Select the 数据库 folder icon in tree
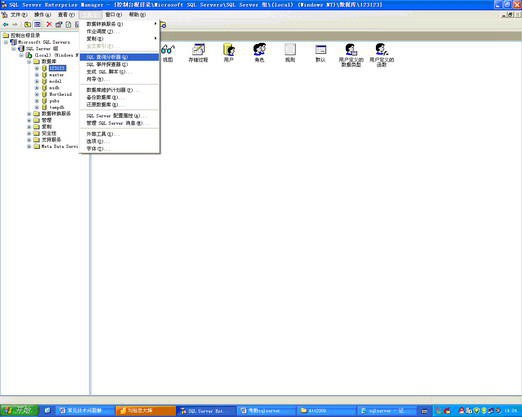The width and height of the screenshot is (522, 417). (37, 62)
